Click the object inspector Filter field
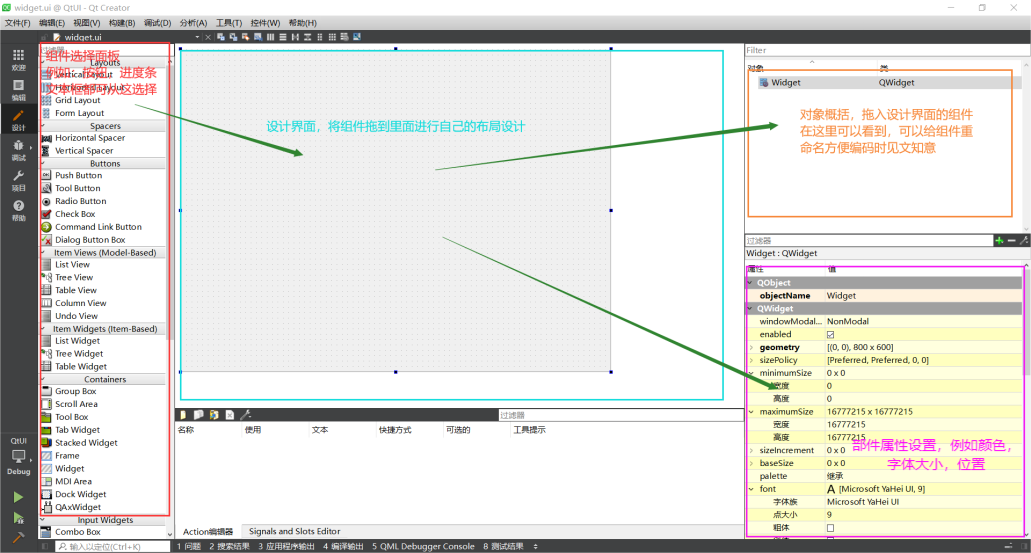The image size is (1031, 553). [886, 50]
